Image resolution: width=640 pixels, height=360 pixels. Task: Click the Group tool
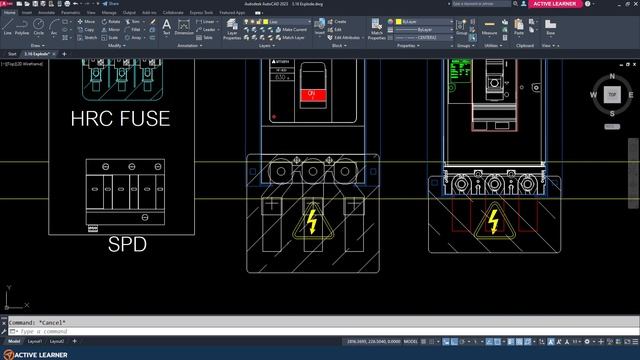click(x=461, y=27)
